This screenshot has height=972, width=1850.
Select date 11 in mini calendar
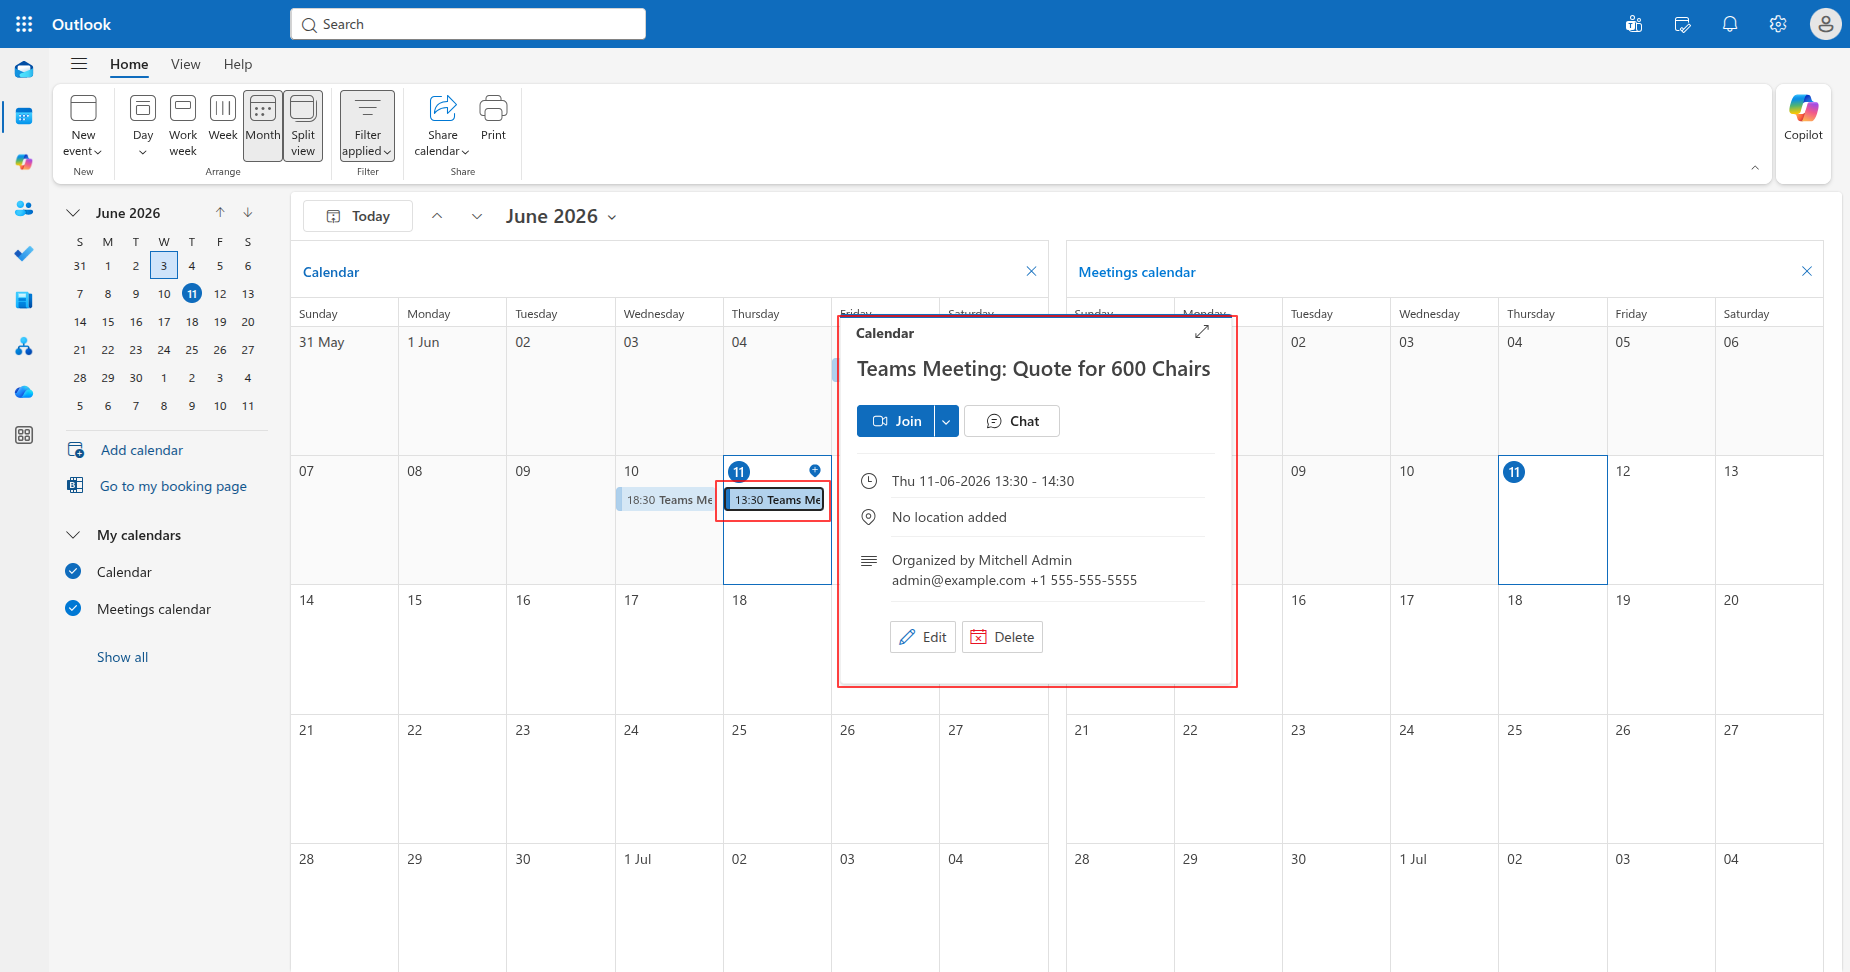192,293
